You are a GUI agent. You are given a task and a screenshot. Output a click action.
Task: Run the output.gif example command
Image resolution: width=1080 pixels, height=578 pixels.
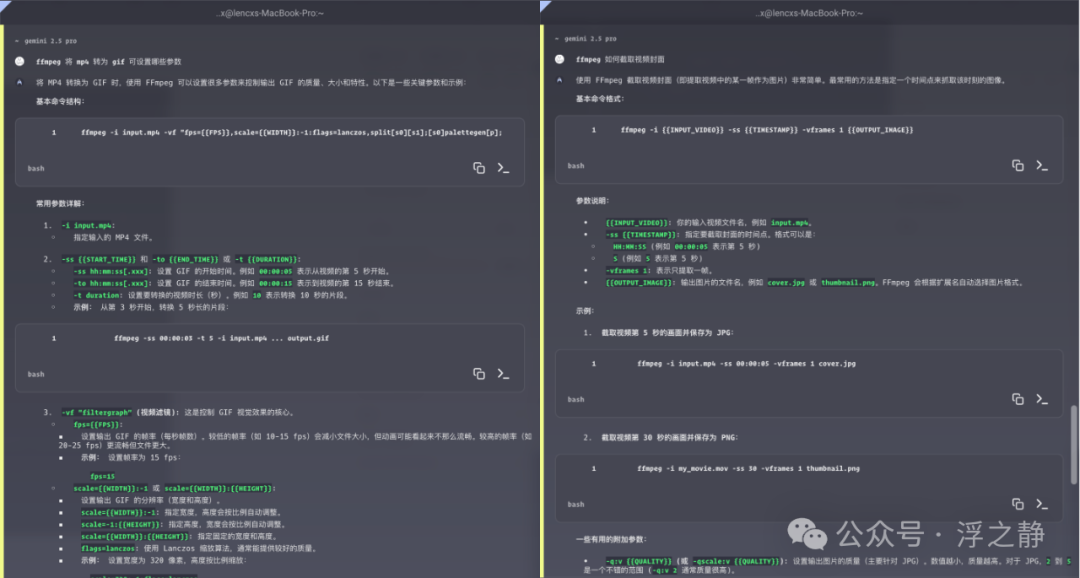503,373
